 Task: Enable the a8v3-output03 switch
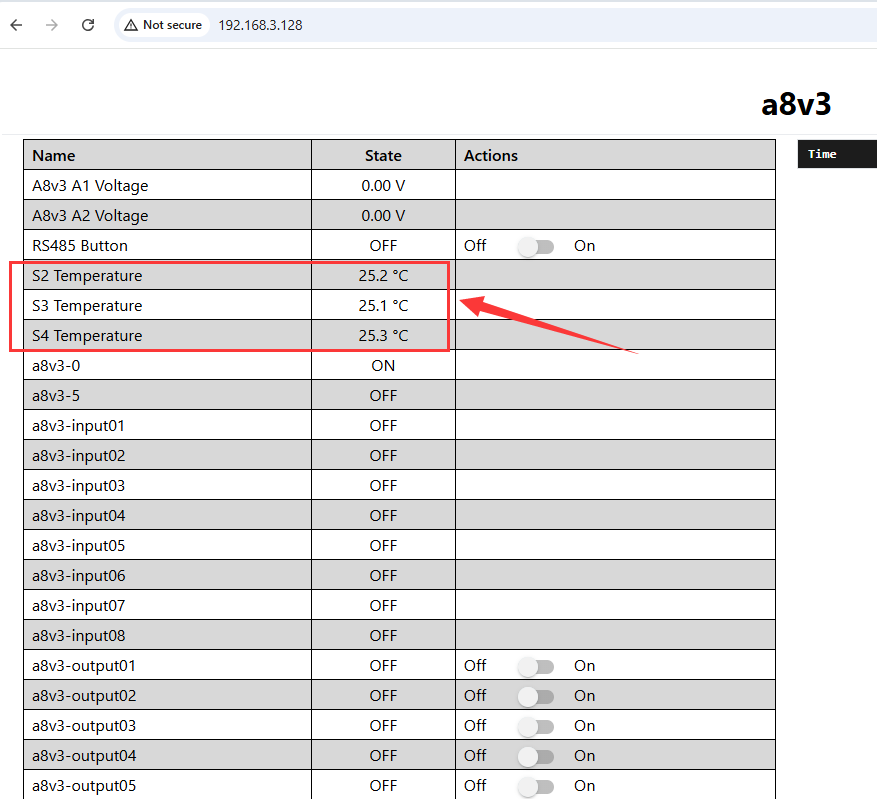click(535, 726)
